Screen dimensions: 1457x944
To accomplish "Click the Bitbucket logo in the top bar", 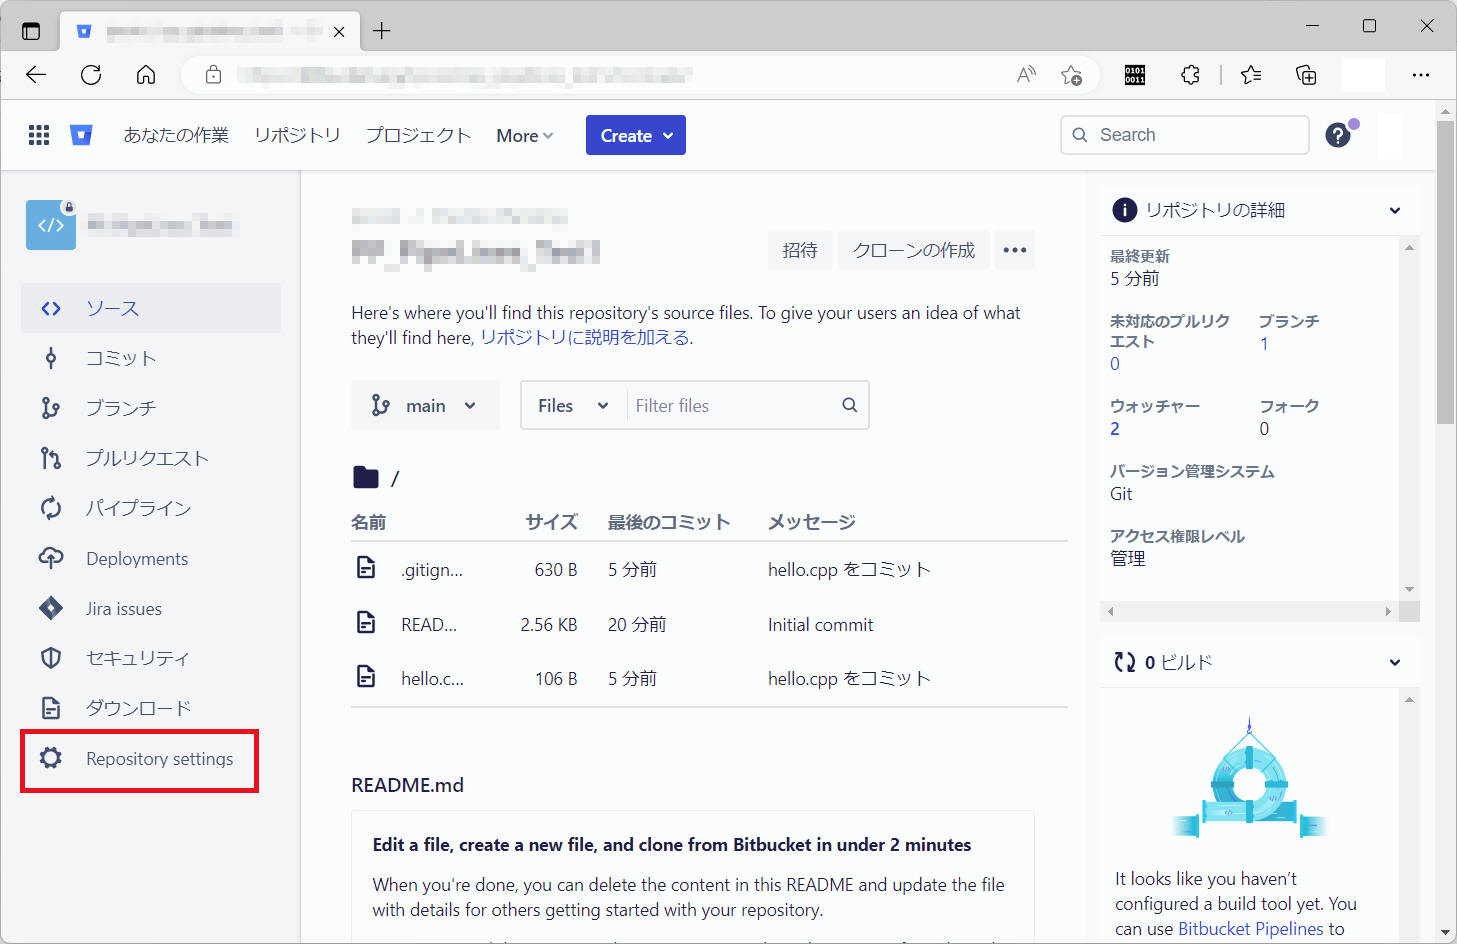I will [x=82, y=134].
